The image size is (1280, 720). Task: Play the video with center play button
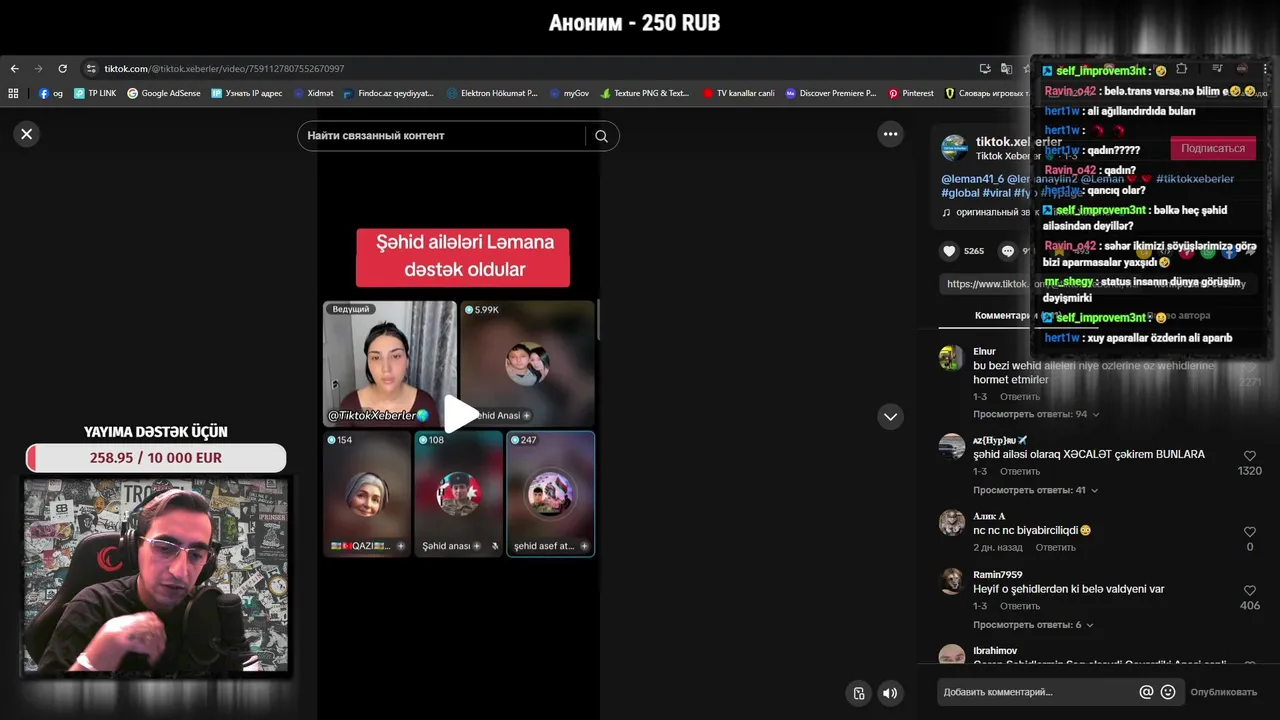461,415
